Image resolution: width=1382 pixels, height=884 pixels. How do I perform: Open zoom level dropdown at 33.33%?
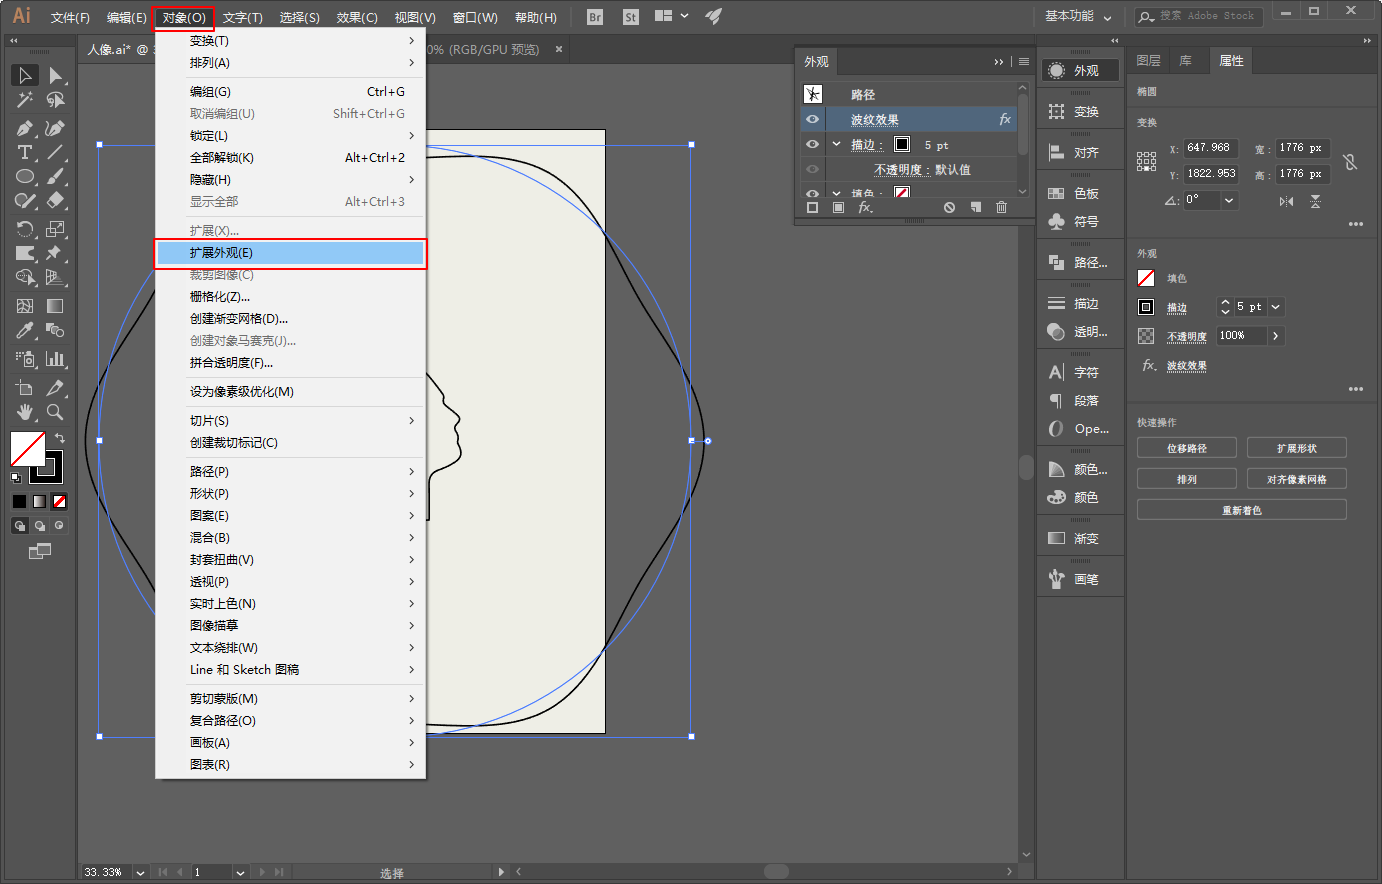140,872
